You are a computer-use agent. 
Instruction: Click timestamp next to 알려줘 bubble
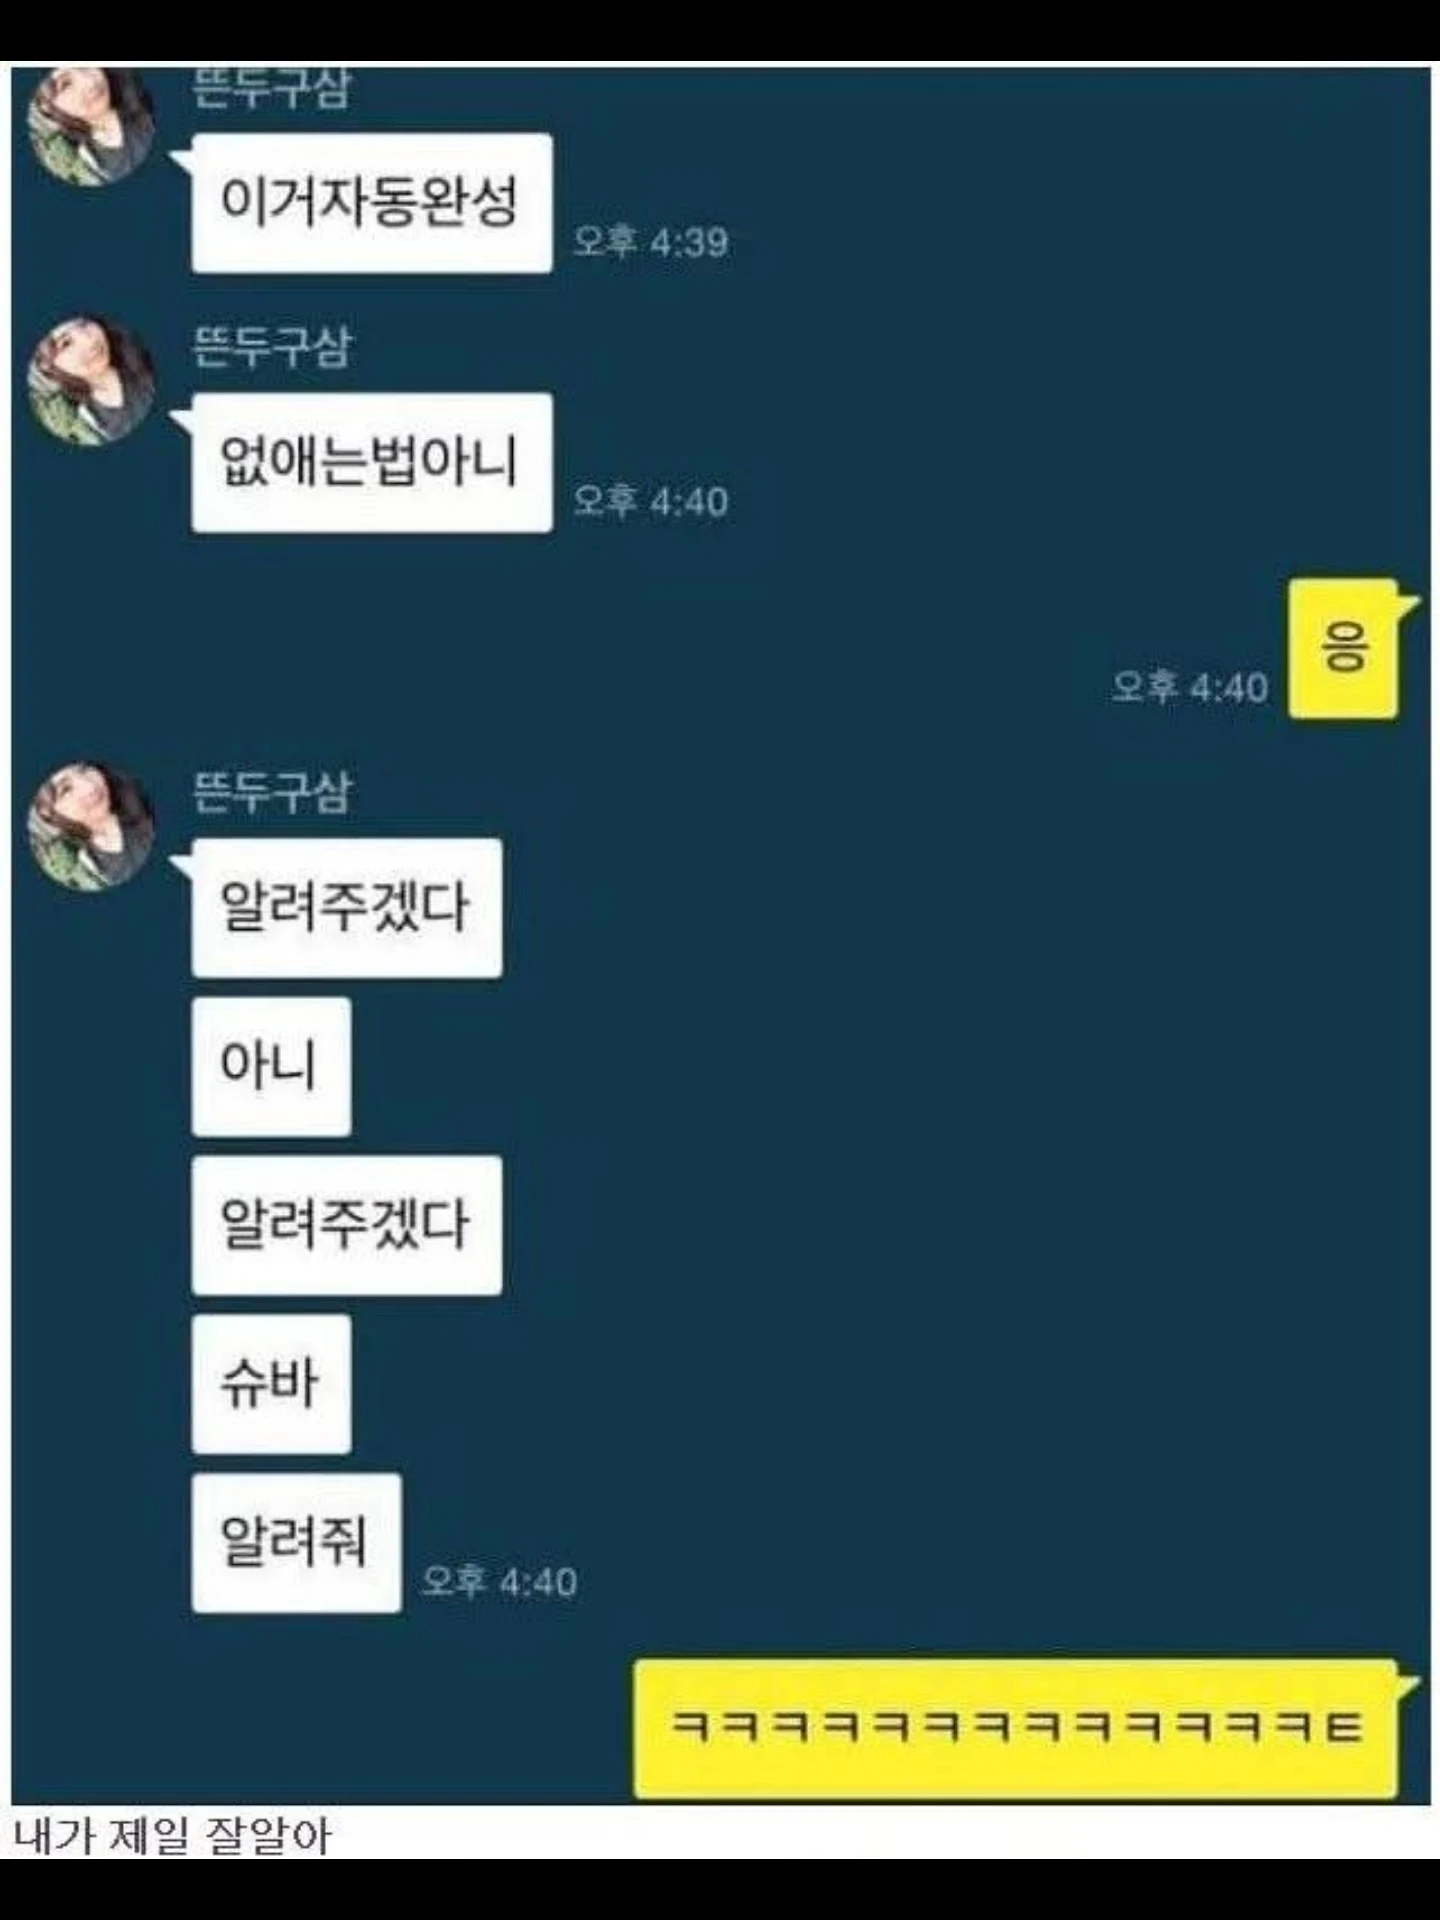(499, 1582)
